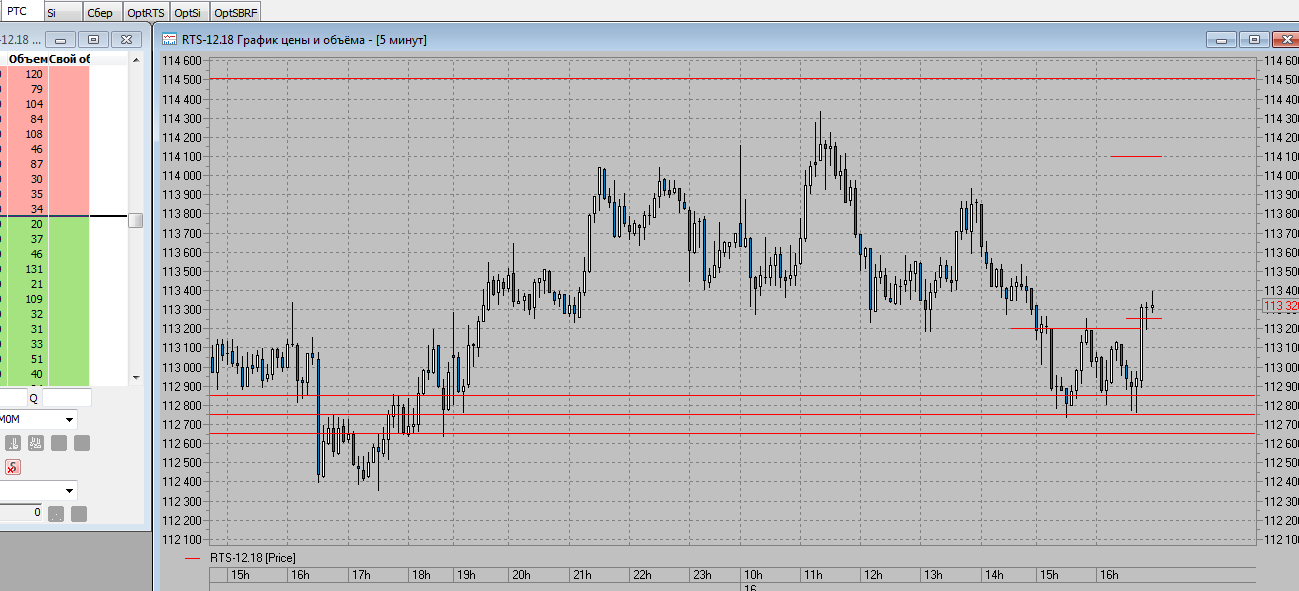Select the ask row with volume 104
The width and height of the screenshot is (1299, 591).
tap(45, 104)
